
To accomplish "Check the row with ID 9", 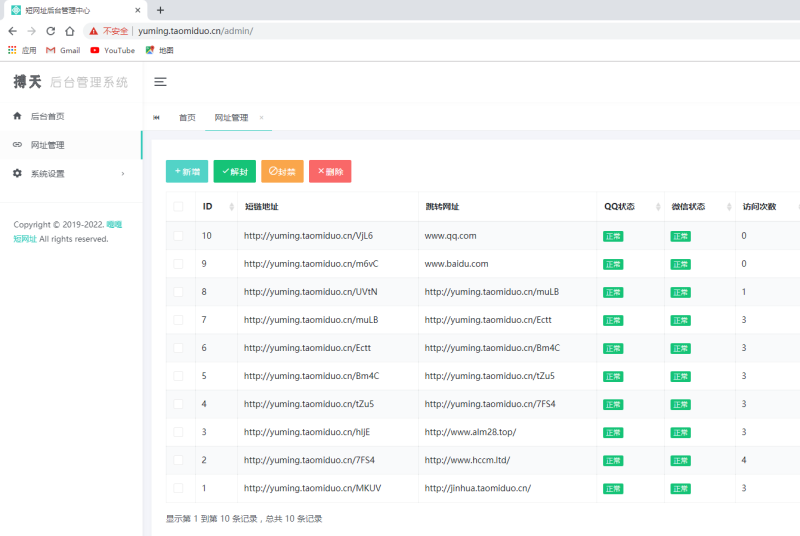I will 178,264.
